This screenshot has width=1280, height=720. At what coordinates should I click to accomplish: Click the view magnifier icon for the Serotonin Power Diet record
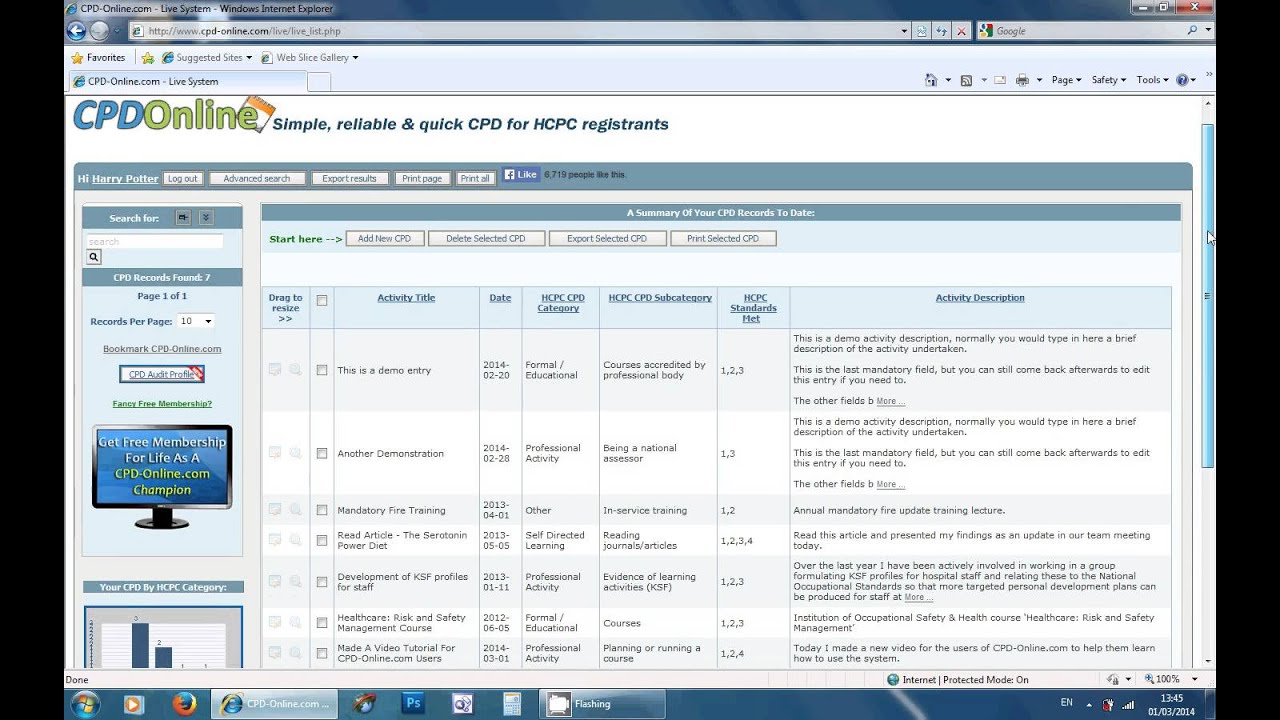pyautogui.click(x=296, y=540)
